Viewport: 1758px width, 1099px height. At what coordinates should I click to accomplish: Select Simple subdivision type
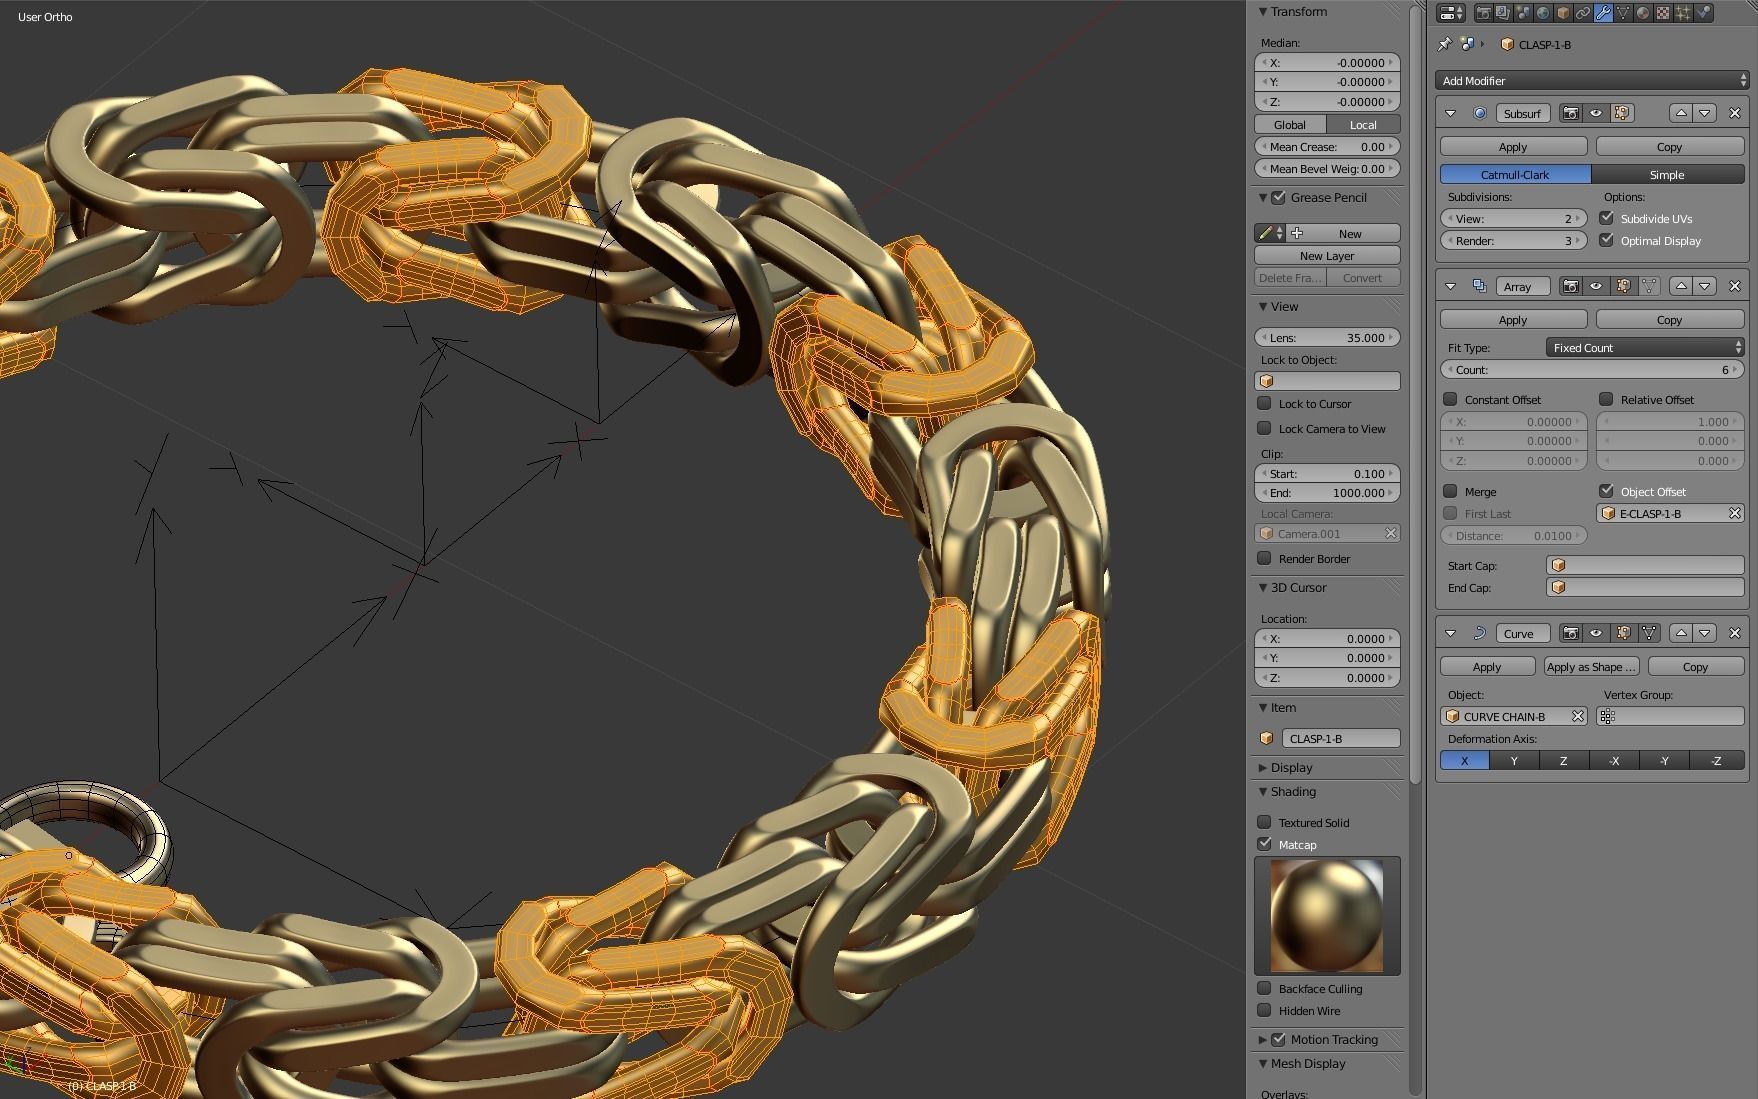(1667, 174)
